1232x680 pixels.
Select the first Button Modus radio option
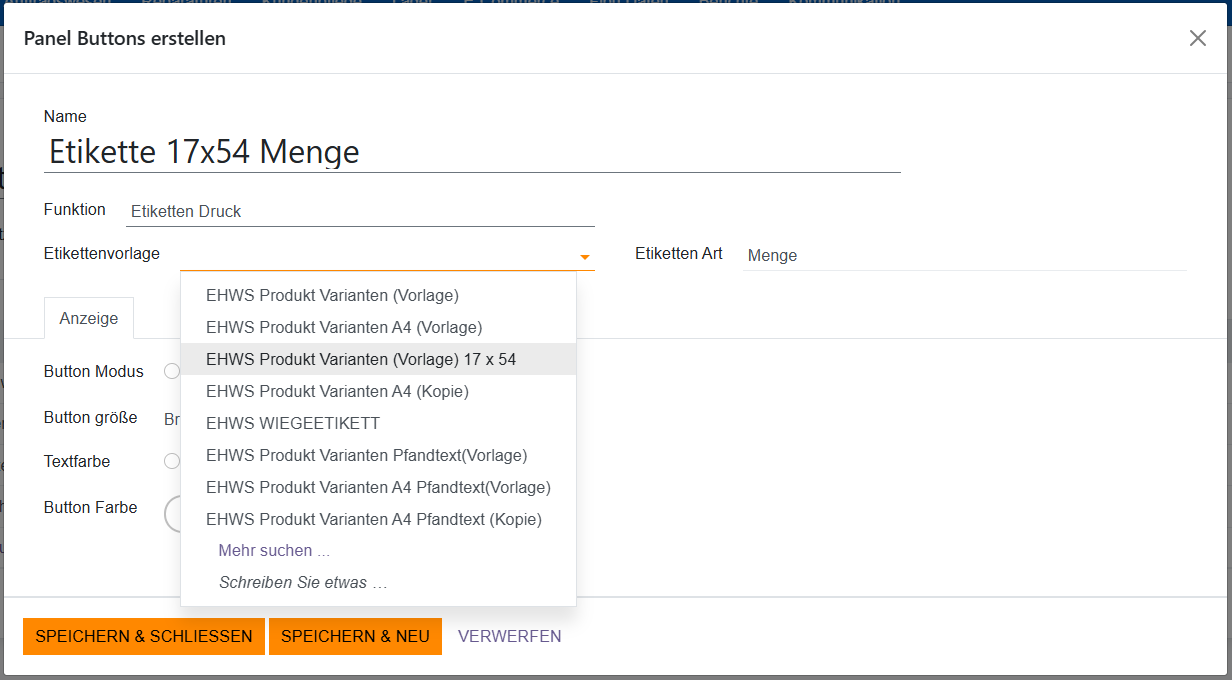[x=171, y=371]
